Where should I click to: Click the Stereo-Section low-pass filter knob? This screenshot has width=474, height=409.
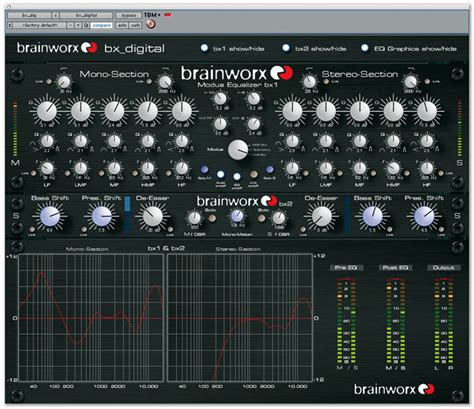(x=410, y=82)
